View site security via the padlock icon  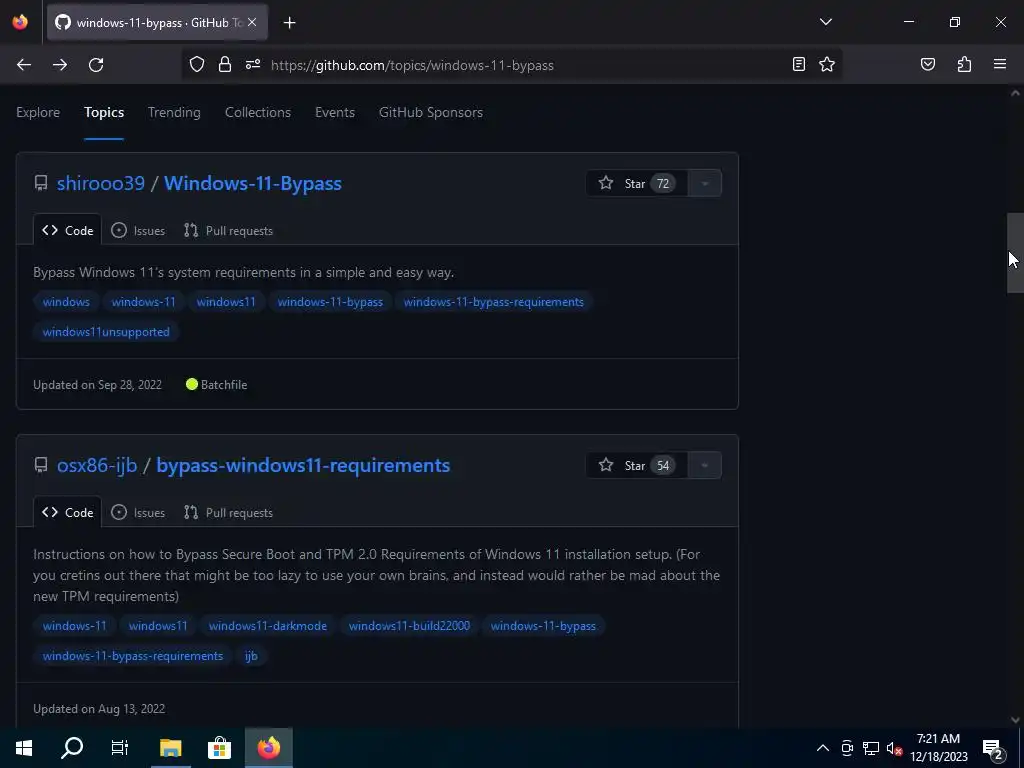click(x=225, y=65)
